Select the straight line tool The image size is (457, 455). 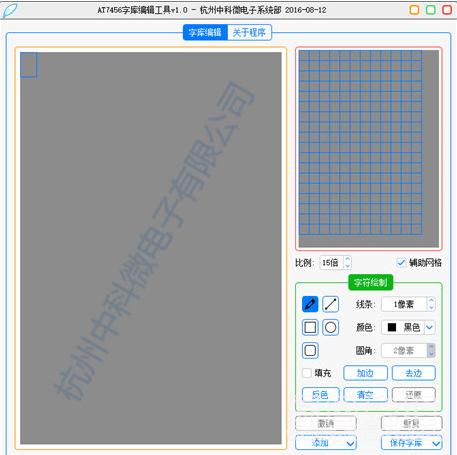point(330,304)
